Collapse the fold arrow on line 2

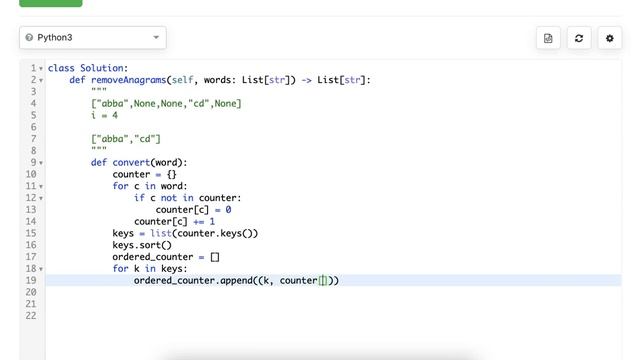pos(41,80)
